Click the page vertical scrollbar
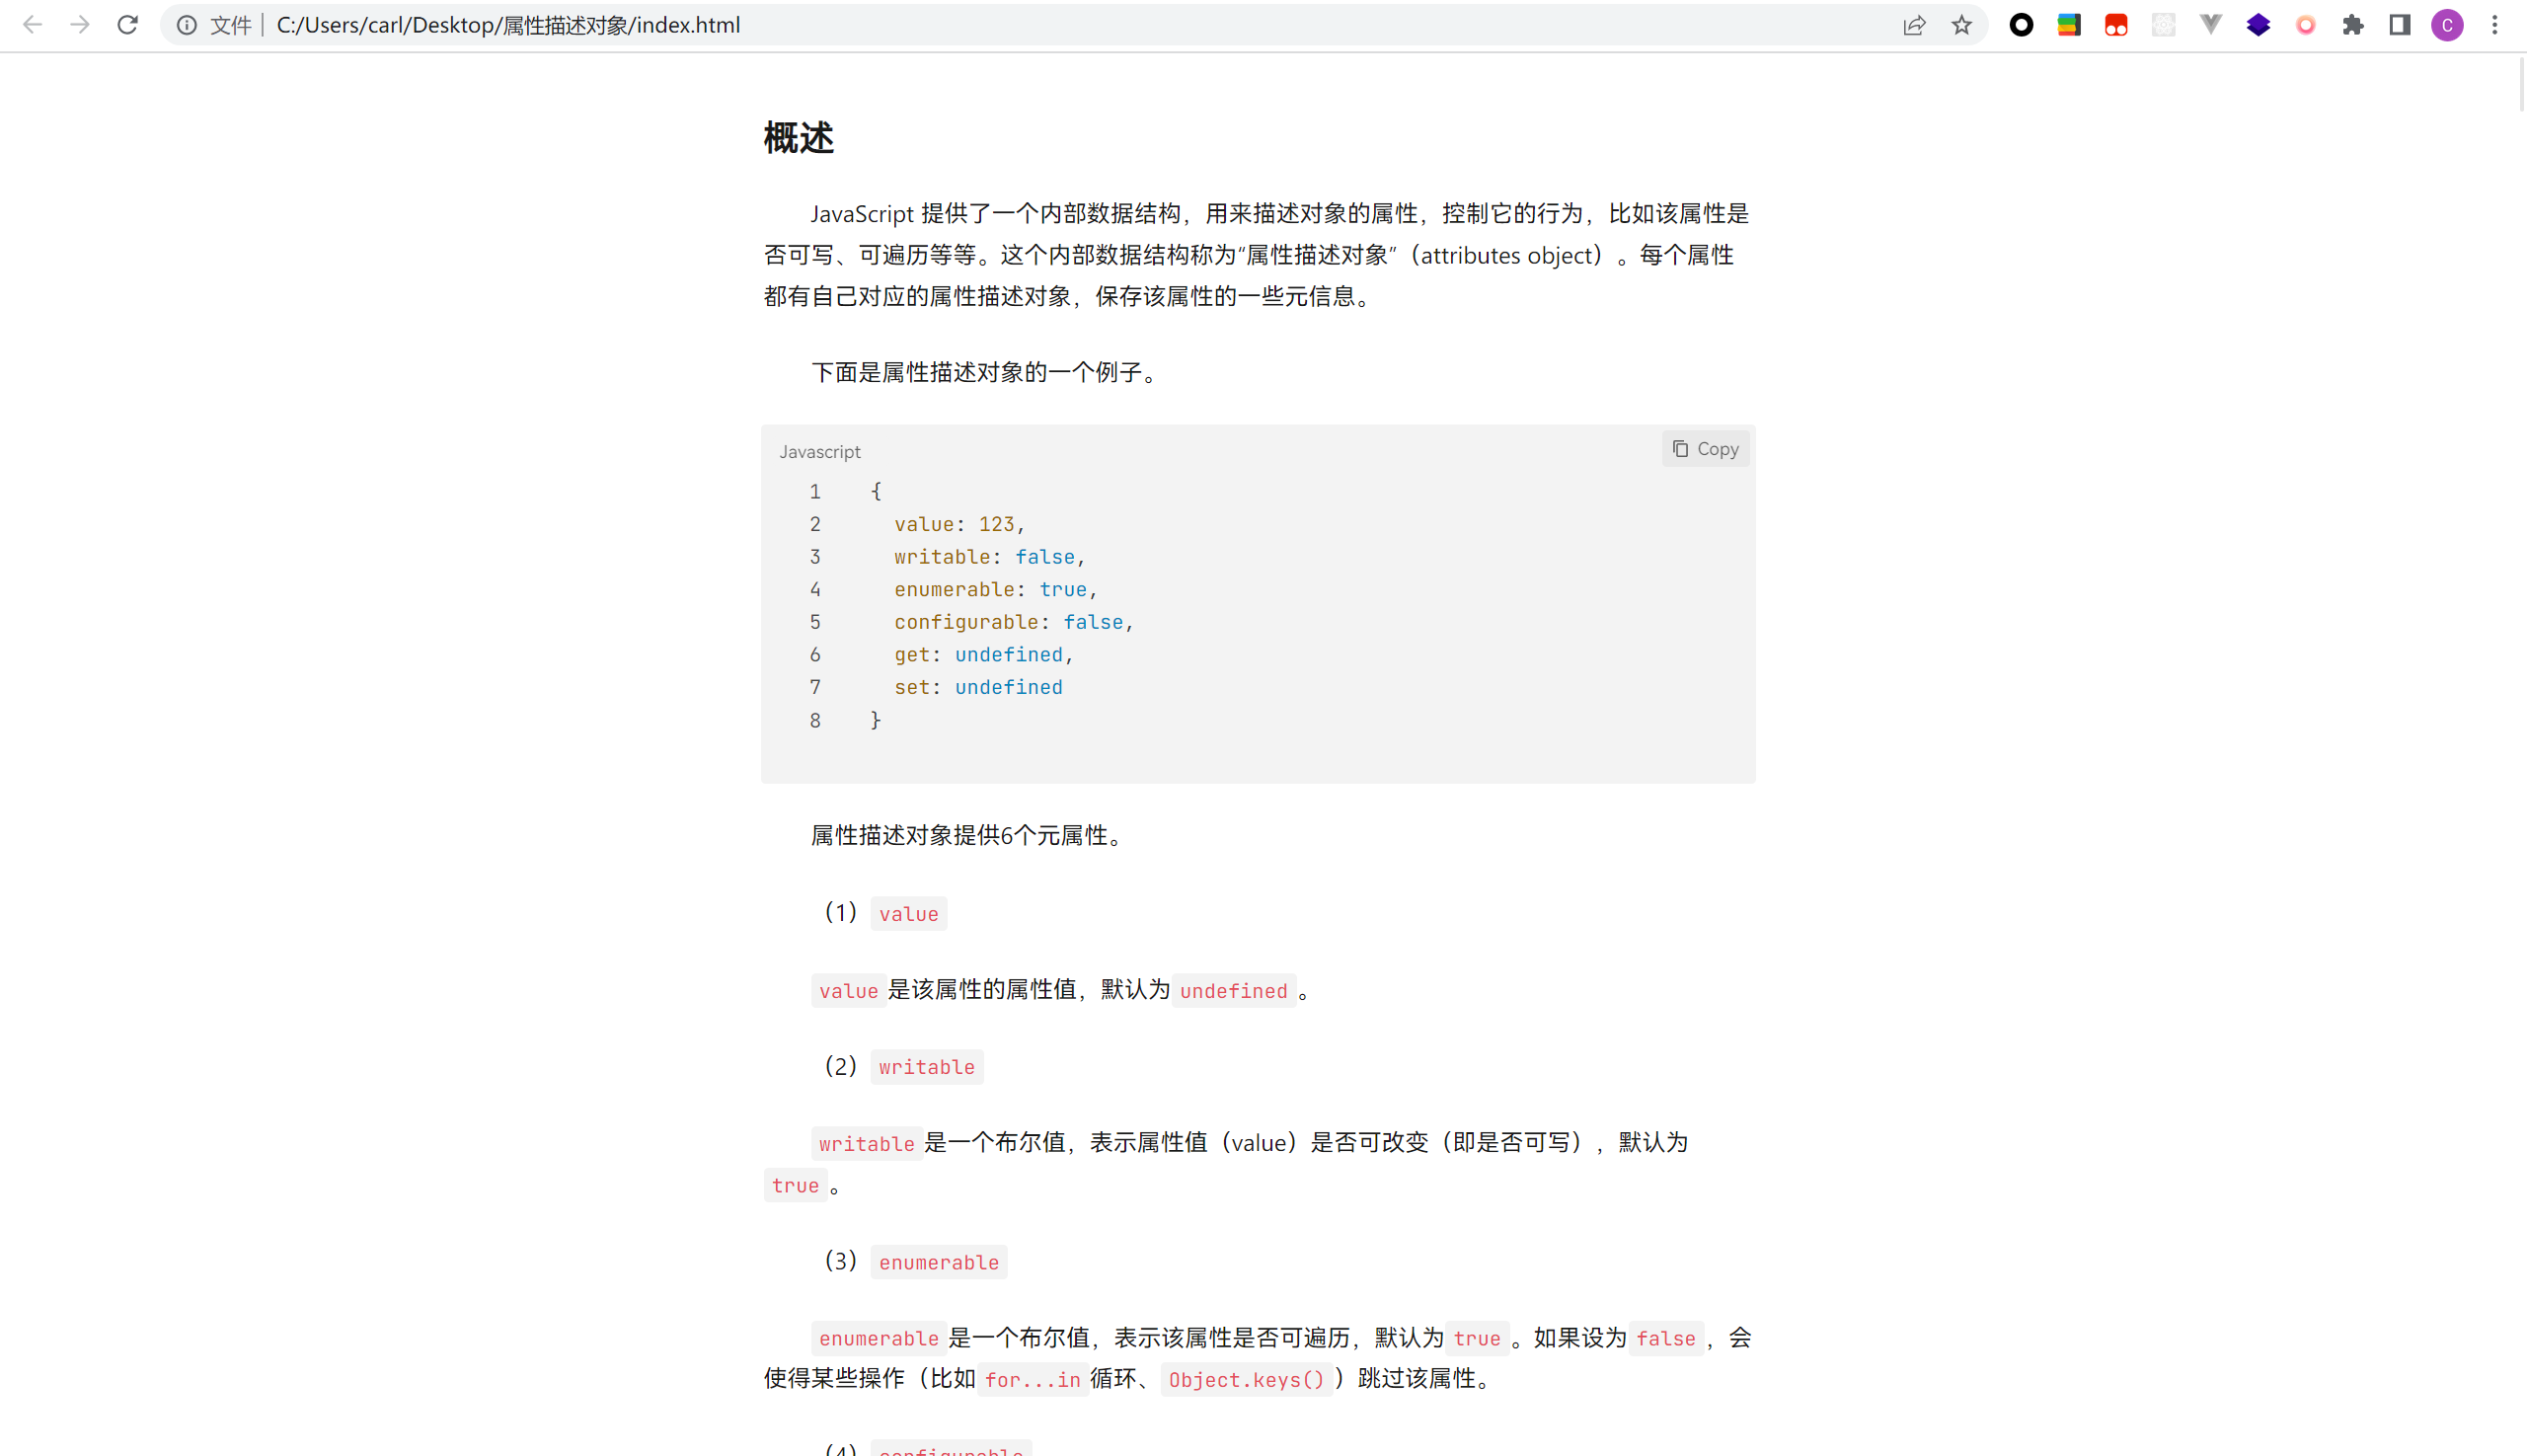 2521,85
